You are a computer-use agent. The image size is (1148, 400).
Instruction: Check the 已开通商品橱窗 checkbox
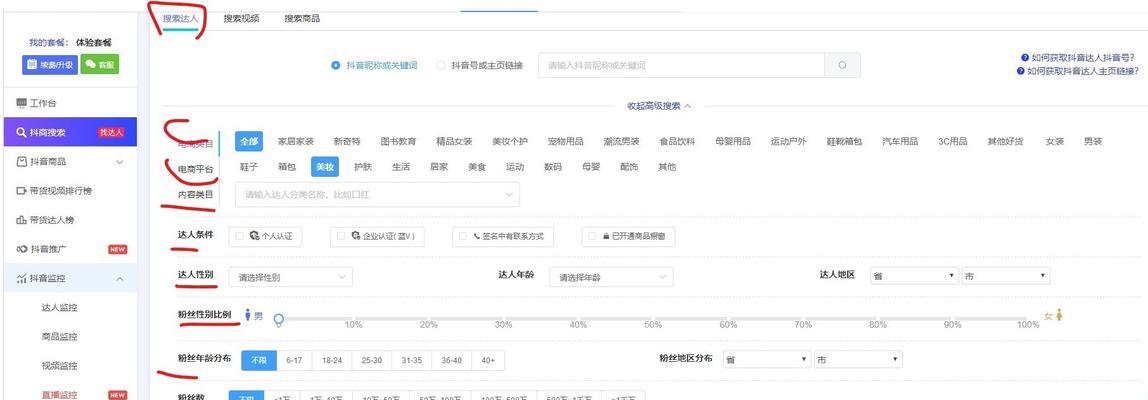(x=593, y=237)
